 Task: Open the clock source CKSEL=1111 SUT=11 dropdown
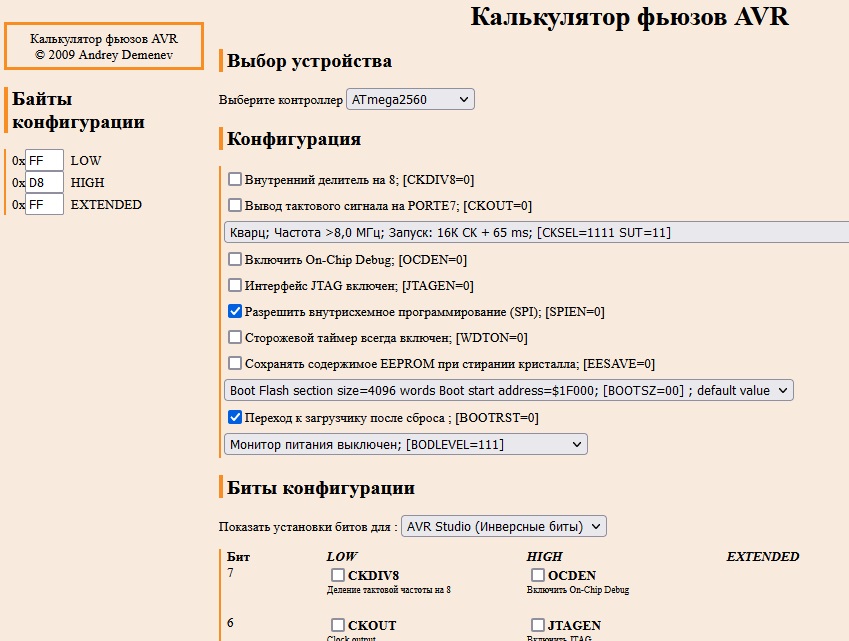coord(536,232)
